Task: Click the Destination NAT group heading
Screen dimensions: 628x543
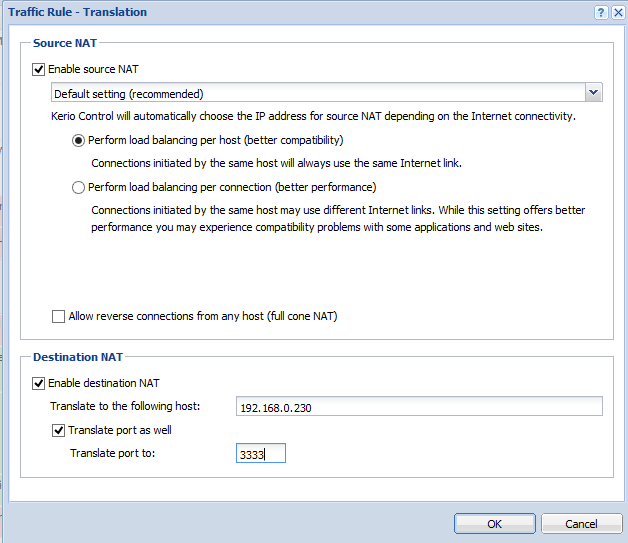Action: (78, 357)
